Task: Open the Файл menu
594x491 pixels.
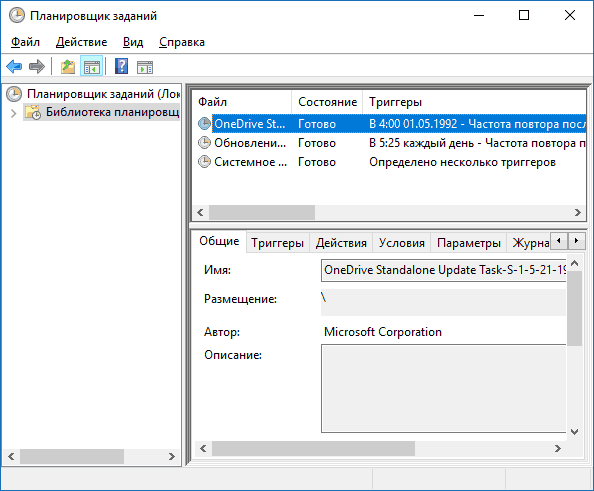Action: (x=25, y=42)
